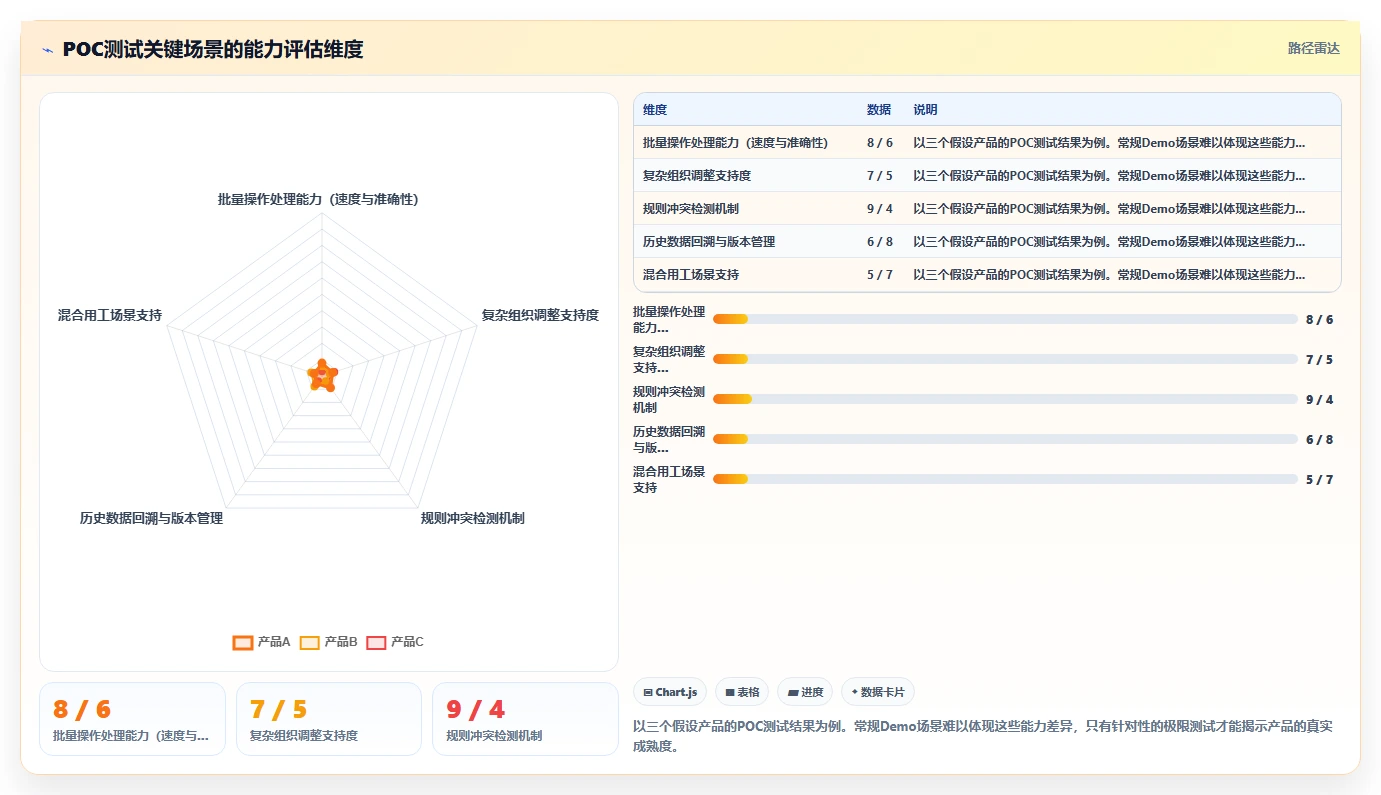Viewport: 1381px width, 795px height.
Task: Click the 5 / 7 value in table
Action: point(880,275)
